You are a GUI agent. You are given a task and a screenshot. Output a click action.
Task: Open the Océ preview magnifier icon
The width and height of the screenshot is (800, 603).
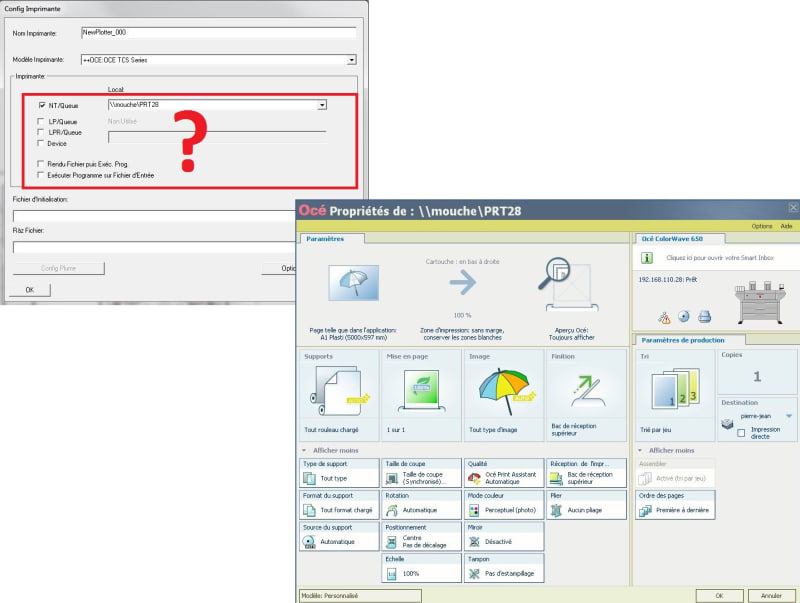coord(567,284)
